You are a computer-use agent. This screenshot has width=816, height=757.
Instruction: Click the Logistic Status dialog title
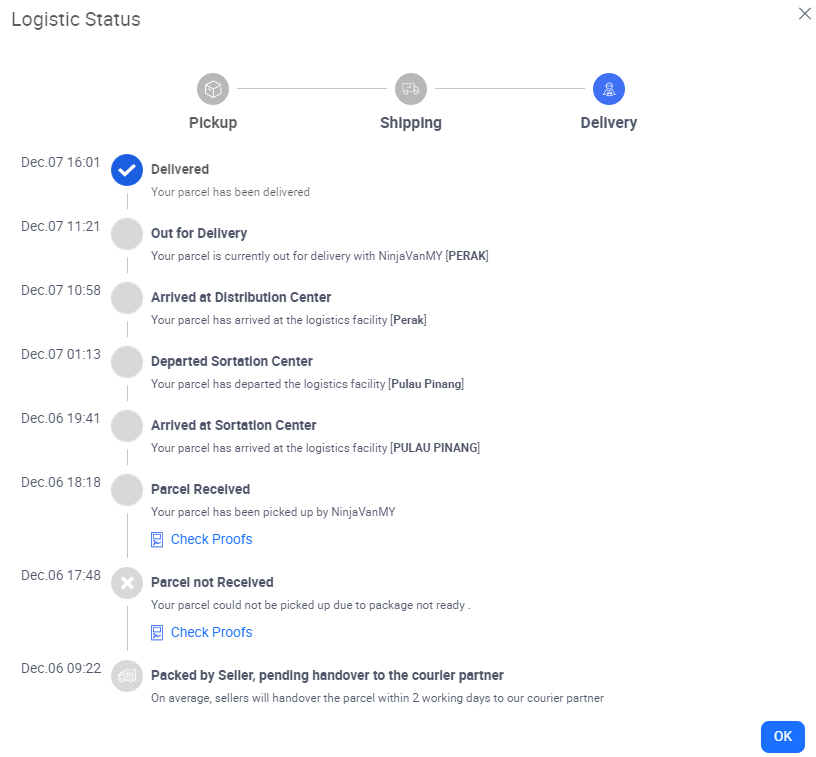click(x=75, y=19)
